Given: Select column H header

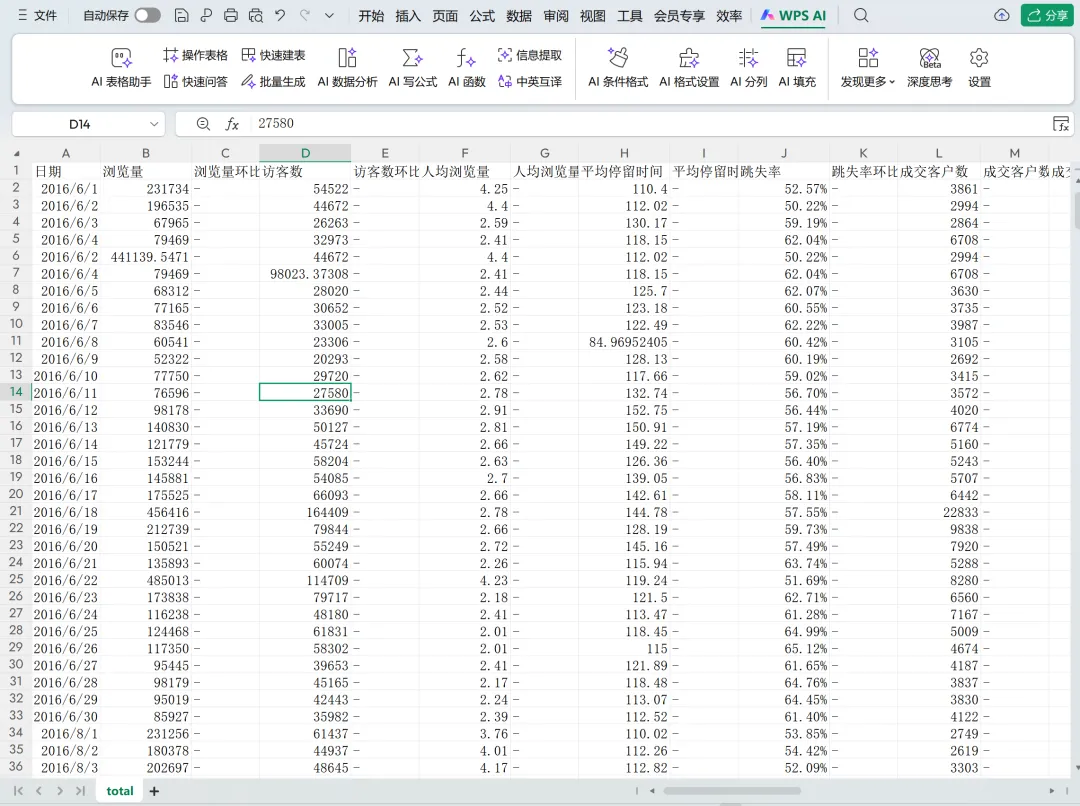Looking at the screenshot, I should 624,153.
